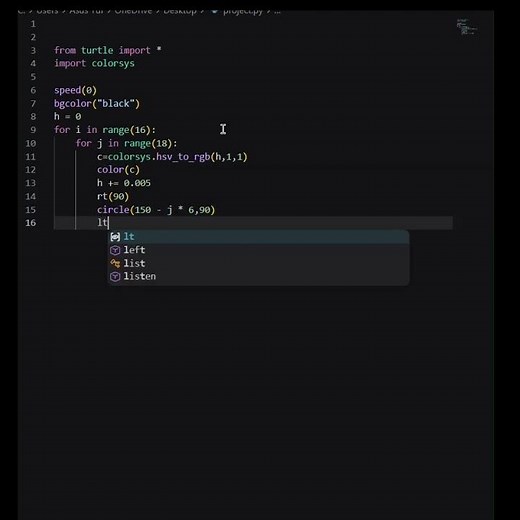Screen dimensions: 520x520
Task: Click the 'h += 0.005' statement
Action: [124, 183]
